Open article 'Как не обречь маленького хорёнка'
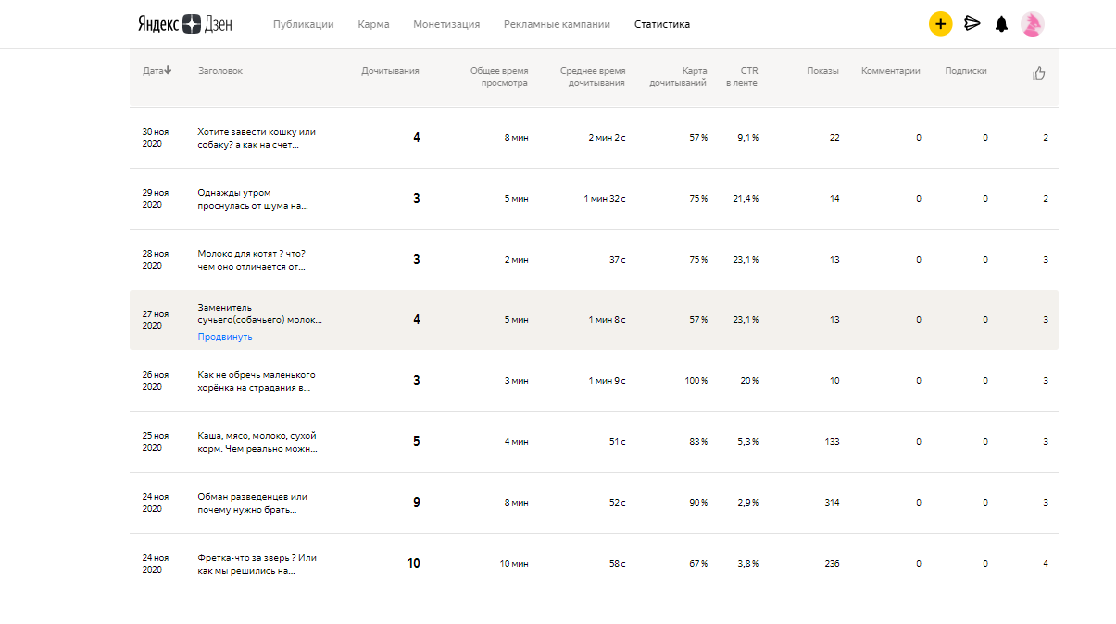The height and width of the screenshot is (624, 1116). 256,381
